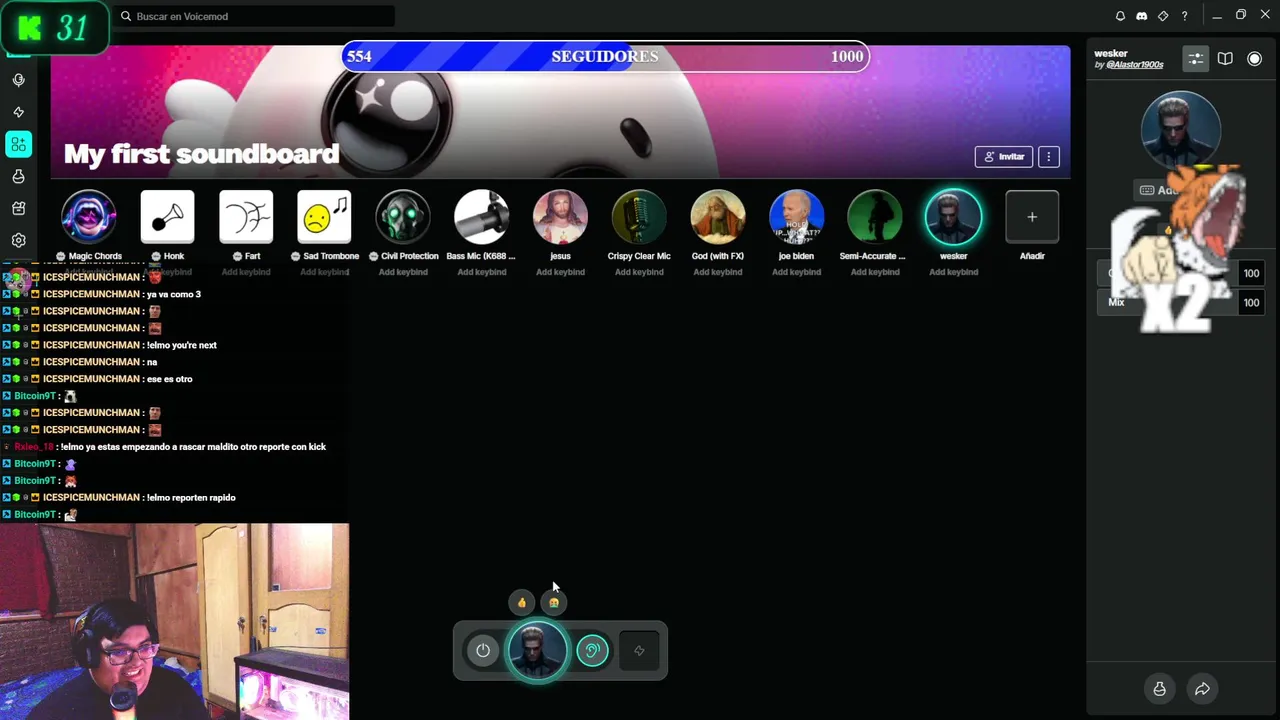Add keybind under jesus
Viewport: 1280px width, 720px height.
(x=560, y=272)
